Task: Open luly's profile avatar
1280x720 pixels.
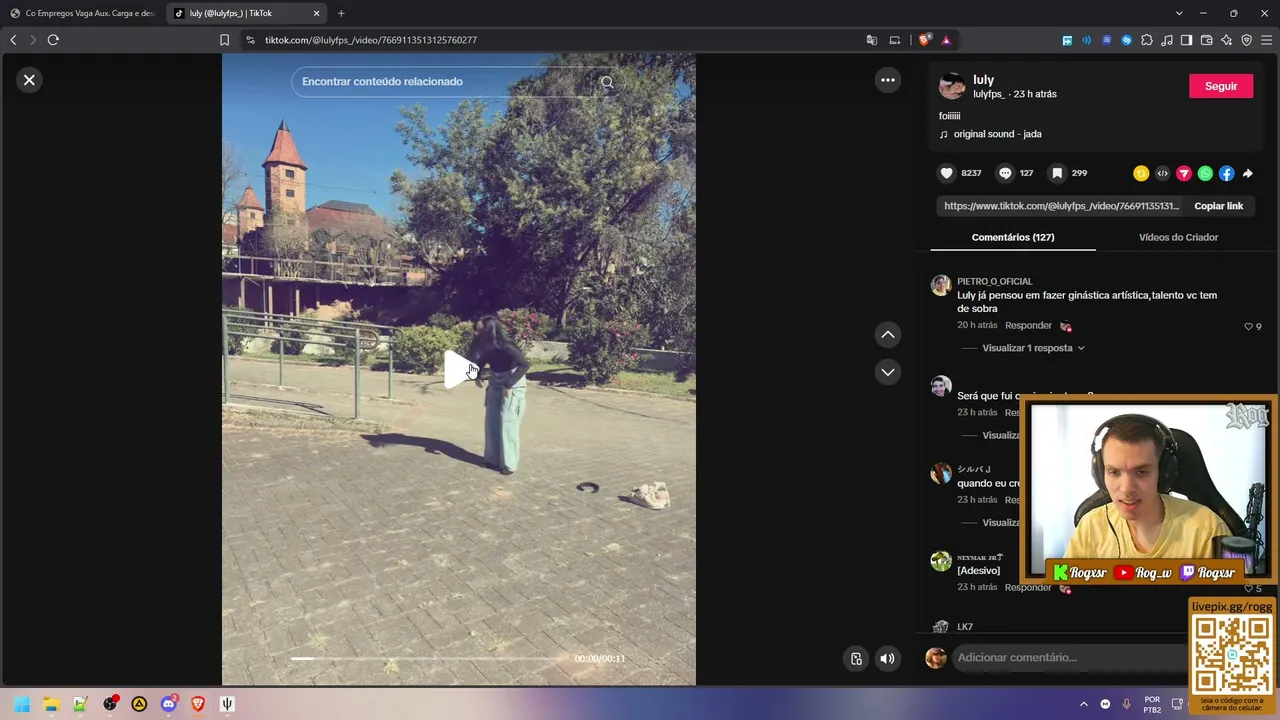Action: tap(952, 86)
